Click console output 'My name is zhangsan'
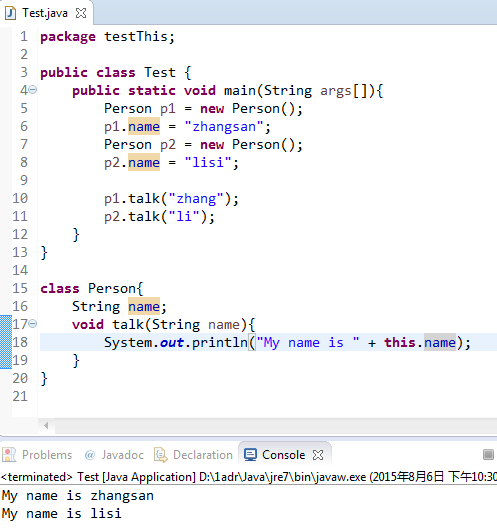This screenshot has width=497, height=529. 78,496
